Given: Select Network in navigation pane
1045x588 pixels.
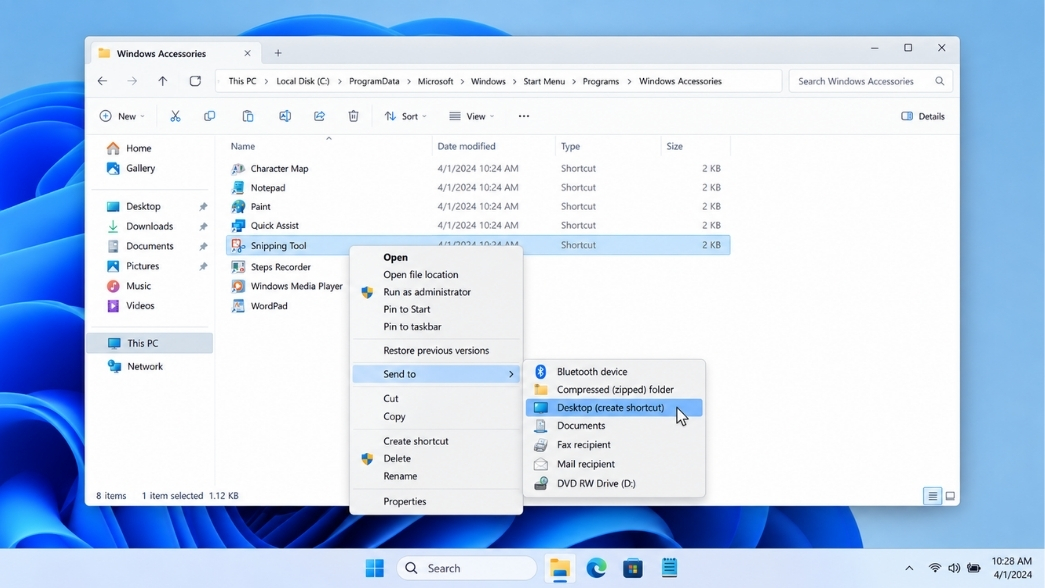Looking at the screenshot, I should [x=145, y=366].
